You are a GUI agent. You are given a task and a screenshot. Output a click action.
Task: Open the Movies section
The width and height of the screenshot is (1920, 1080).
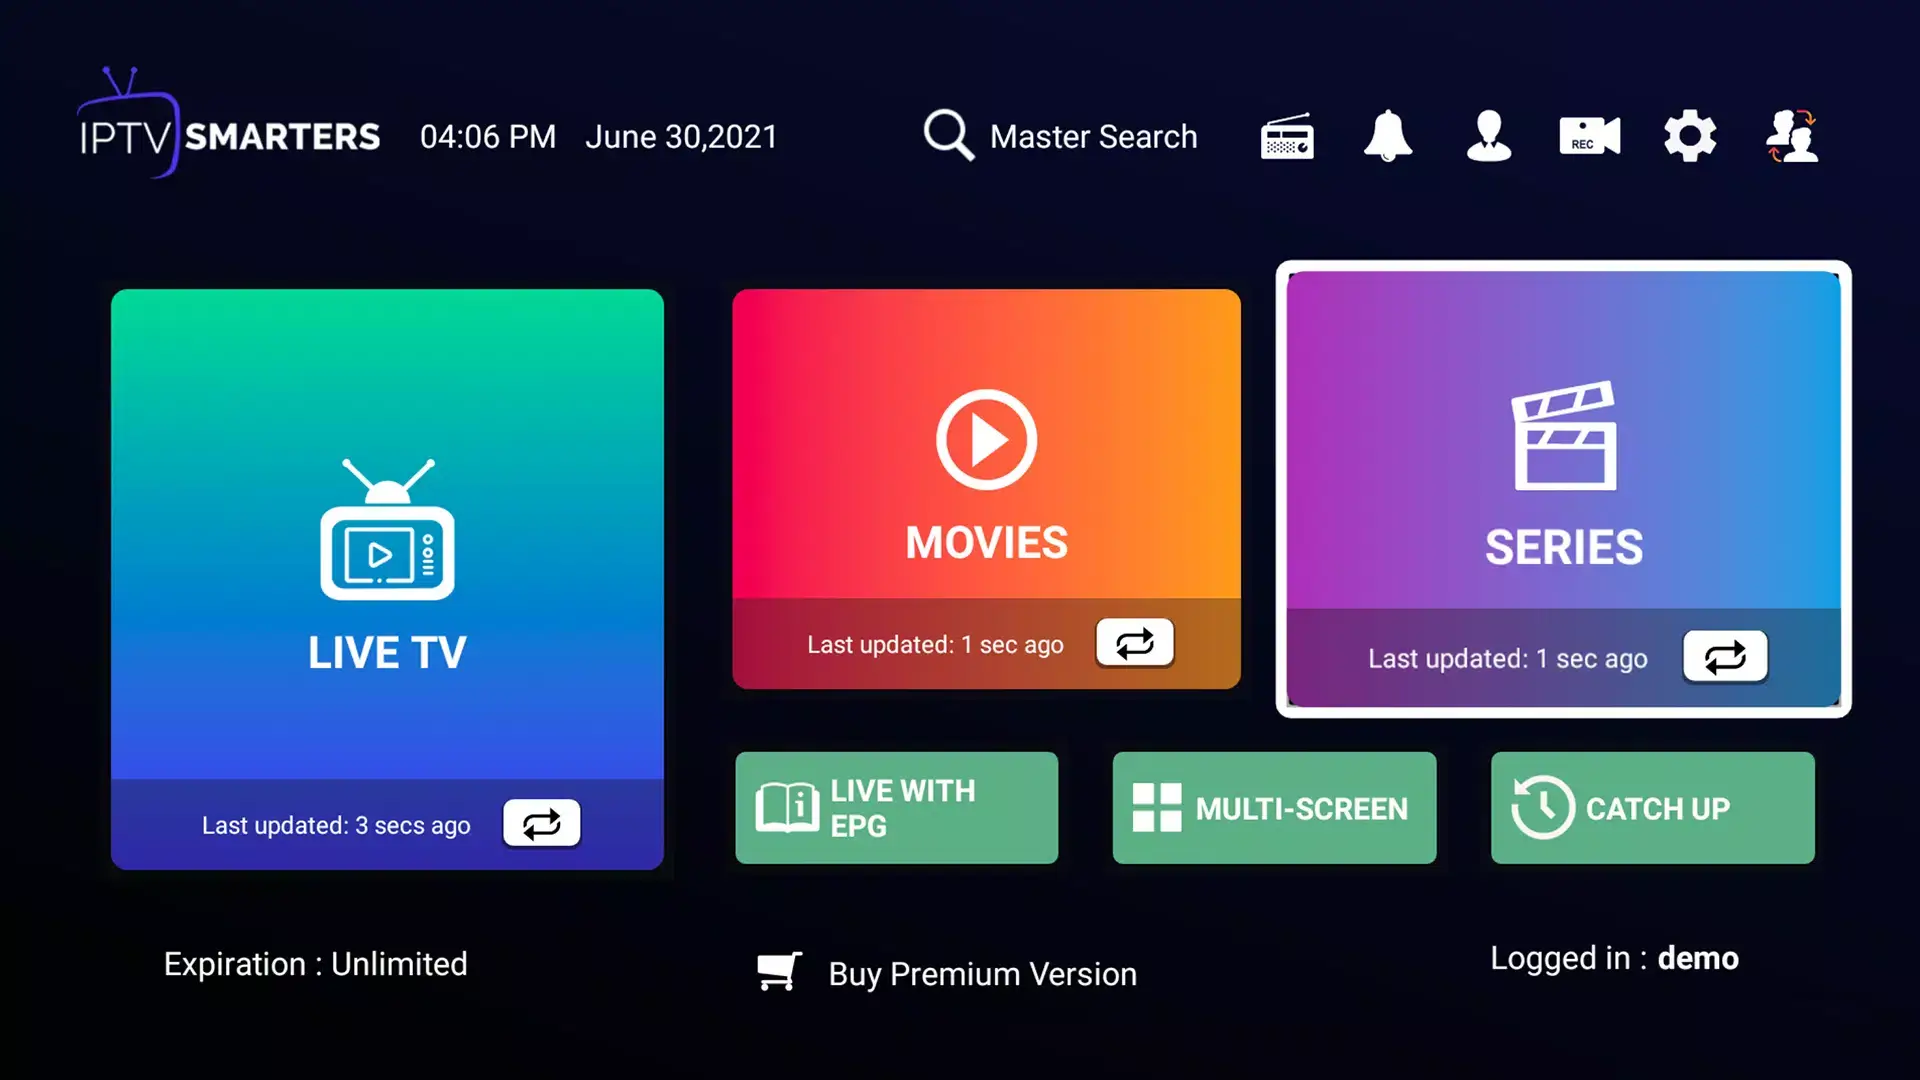point(986,488)
